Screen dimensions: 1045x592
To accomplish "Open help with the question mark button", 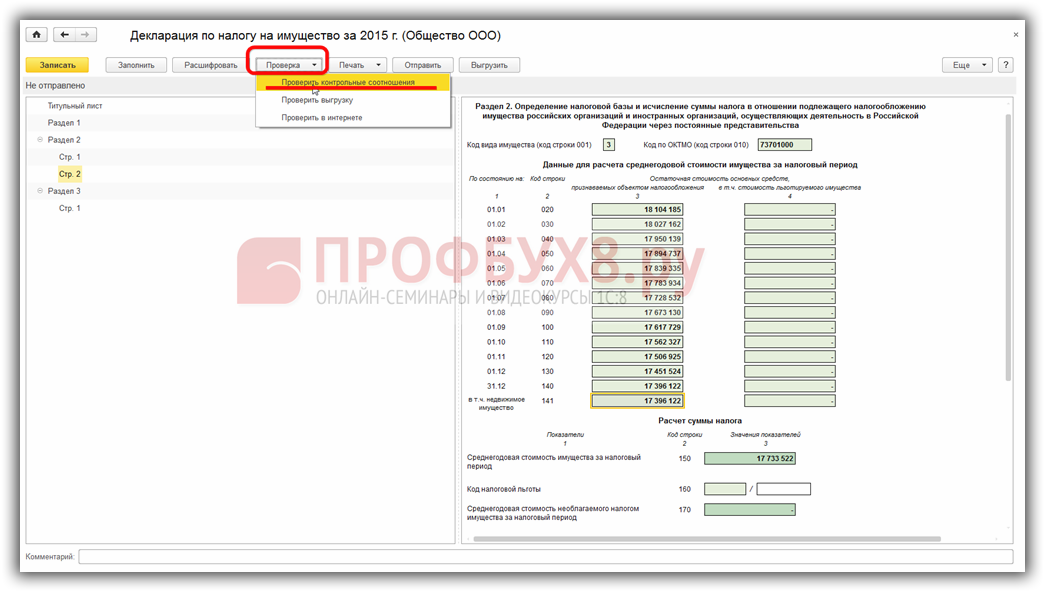I will pos(1005,65).
